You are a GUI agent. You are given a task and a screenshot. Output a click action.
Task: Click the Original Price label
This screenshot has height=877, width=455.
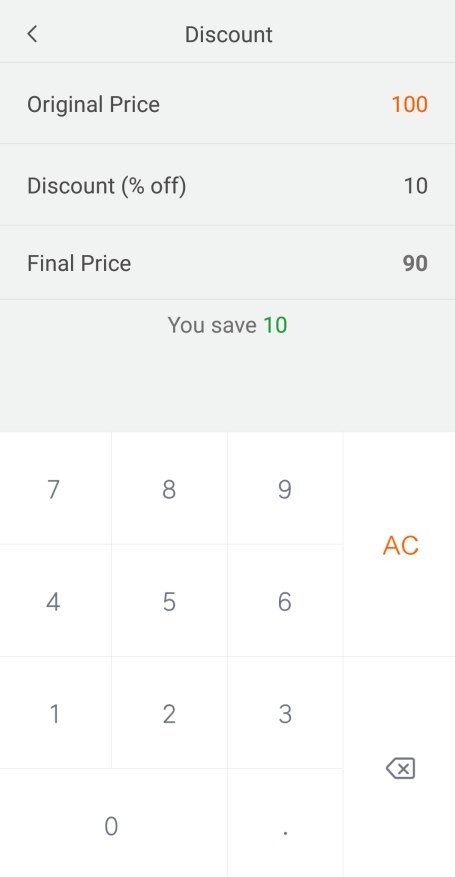coord(93,105)
